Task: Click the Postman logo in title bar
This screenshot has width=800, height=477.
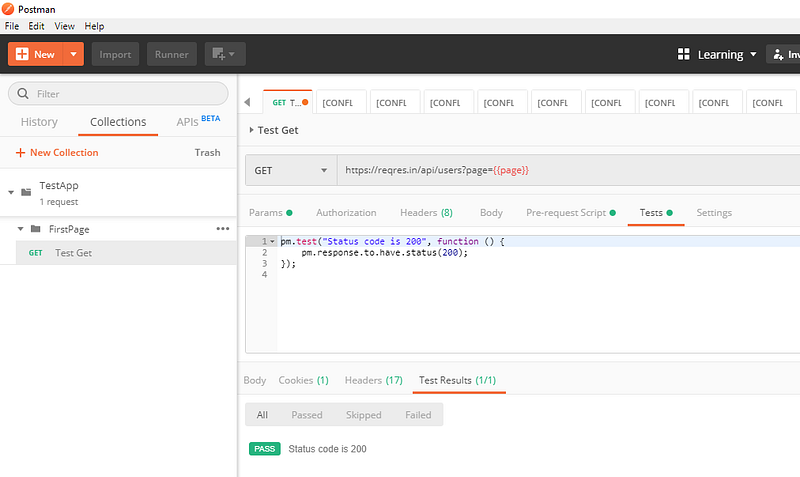Action: (8, 9)
